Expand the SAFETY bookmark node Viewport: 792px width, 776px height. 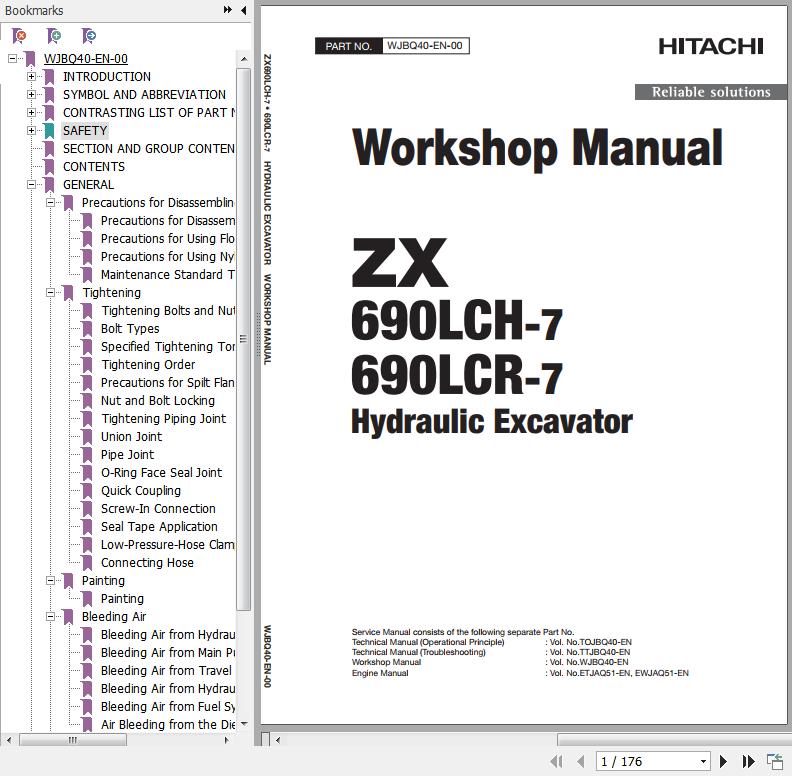coord(31,131)
